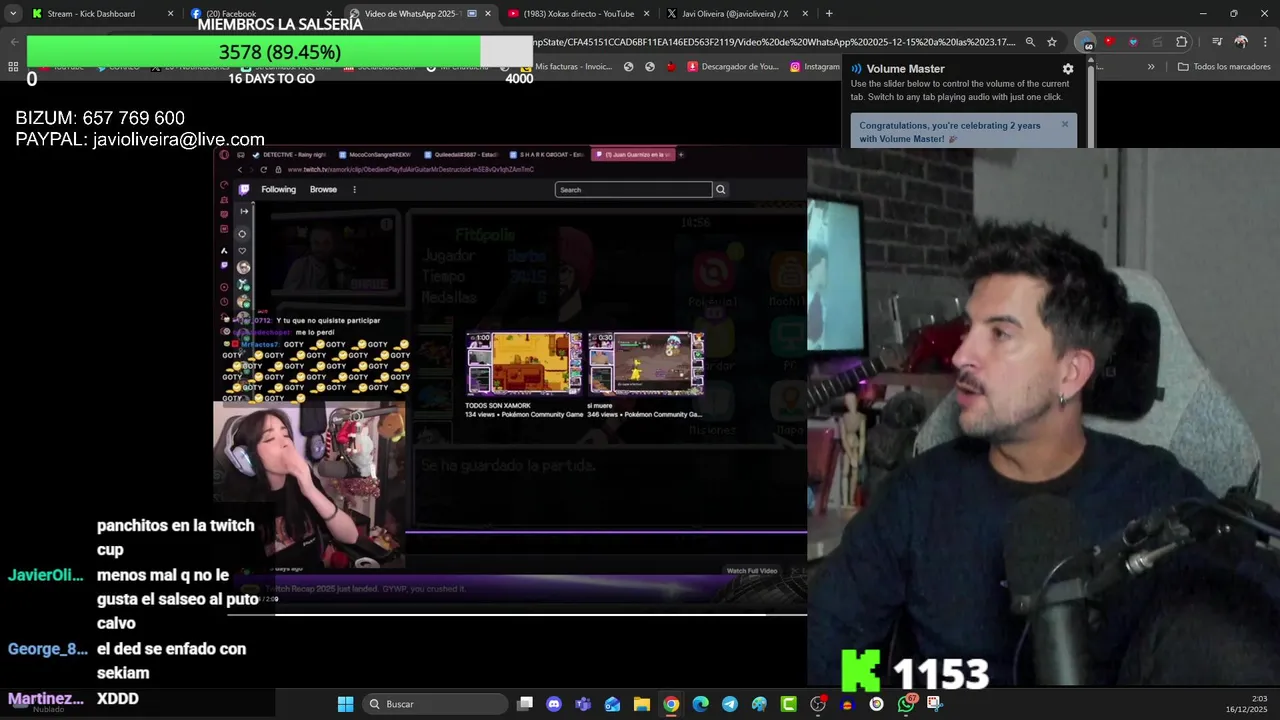1280x720 pixels.
Task: Open File Explorer from taskbar
Action: (x=642, y=704)
